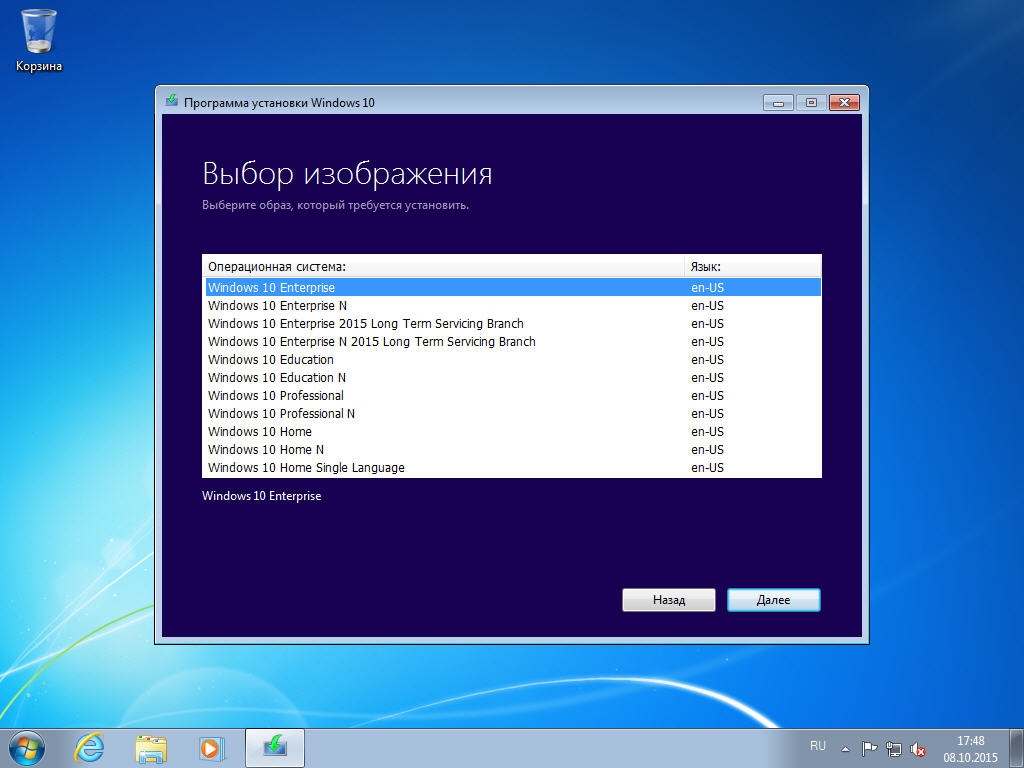This screenshot has height=768, width=1024.
Task: Select Windows 10 Professional
Action: pyautogui.click(x=513, y=395)
